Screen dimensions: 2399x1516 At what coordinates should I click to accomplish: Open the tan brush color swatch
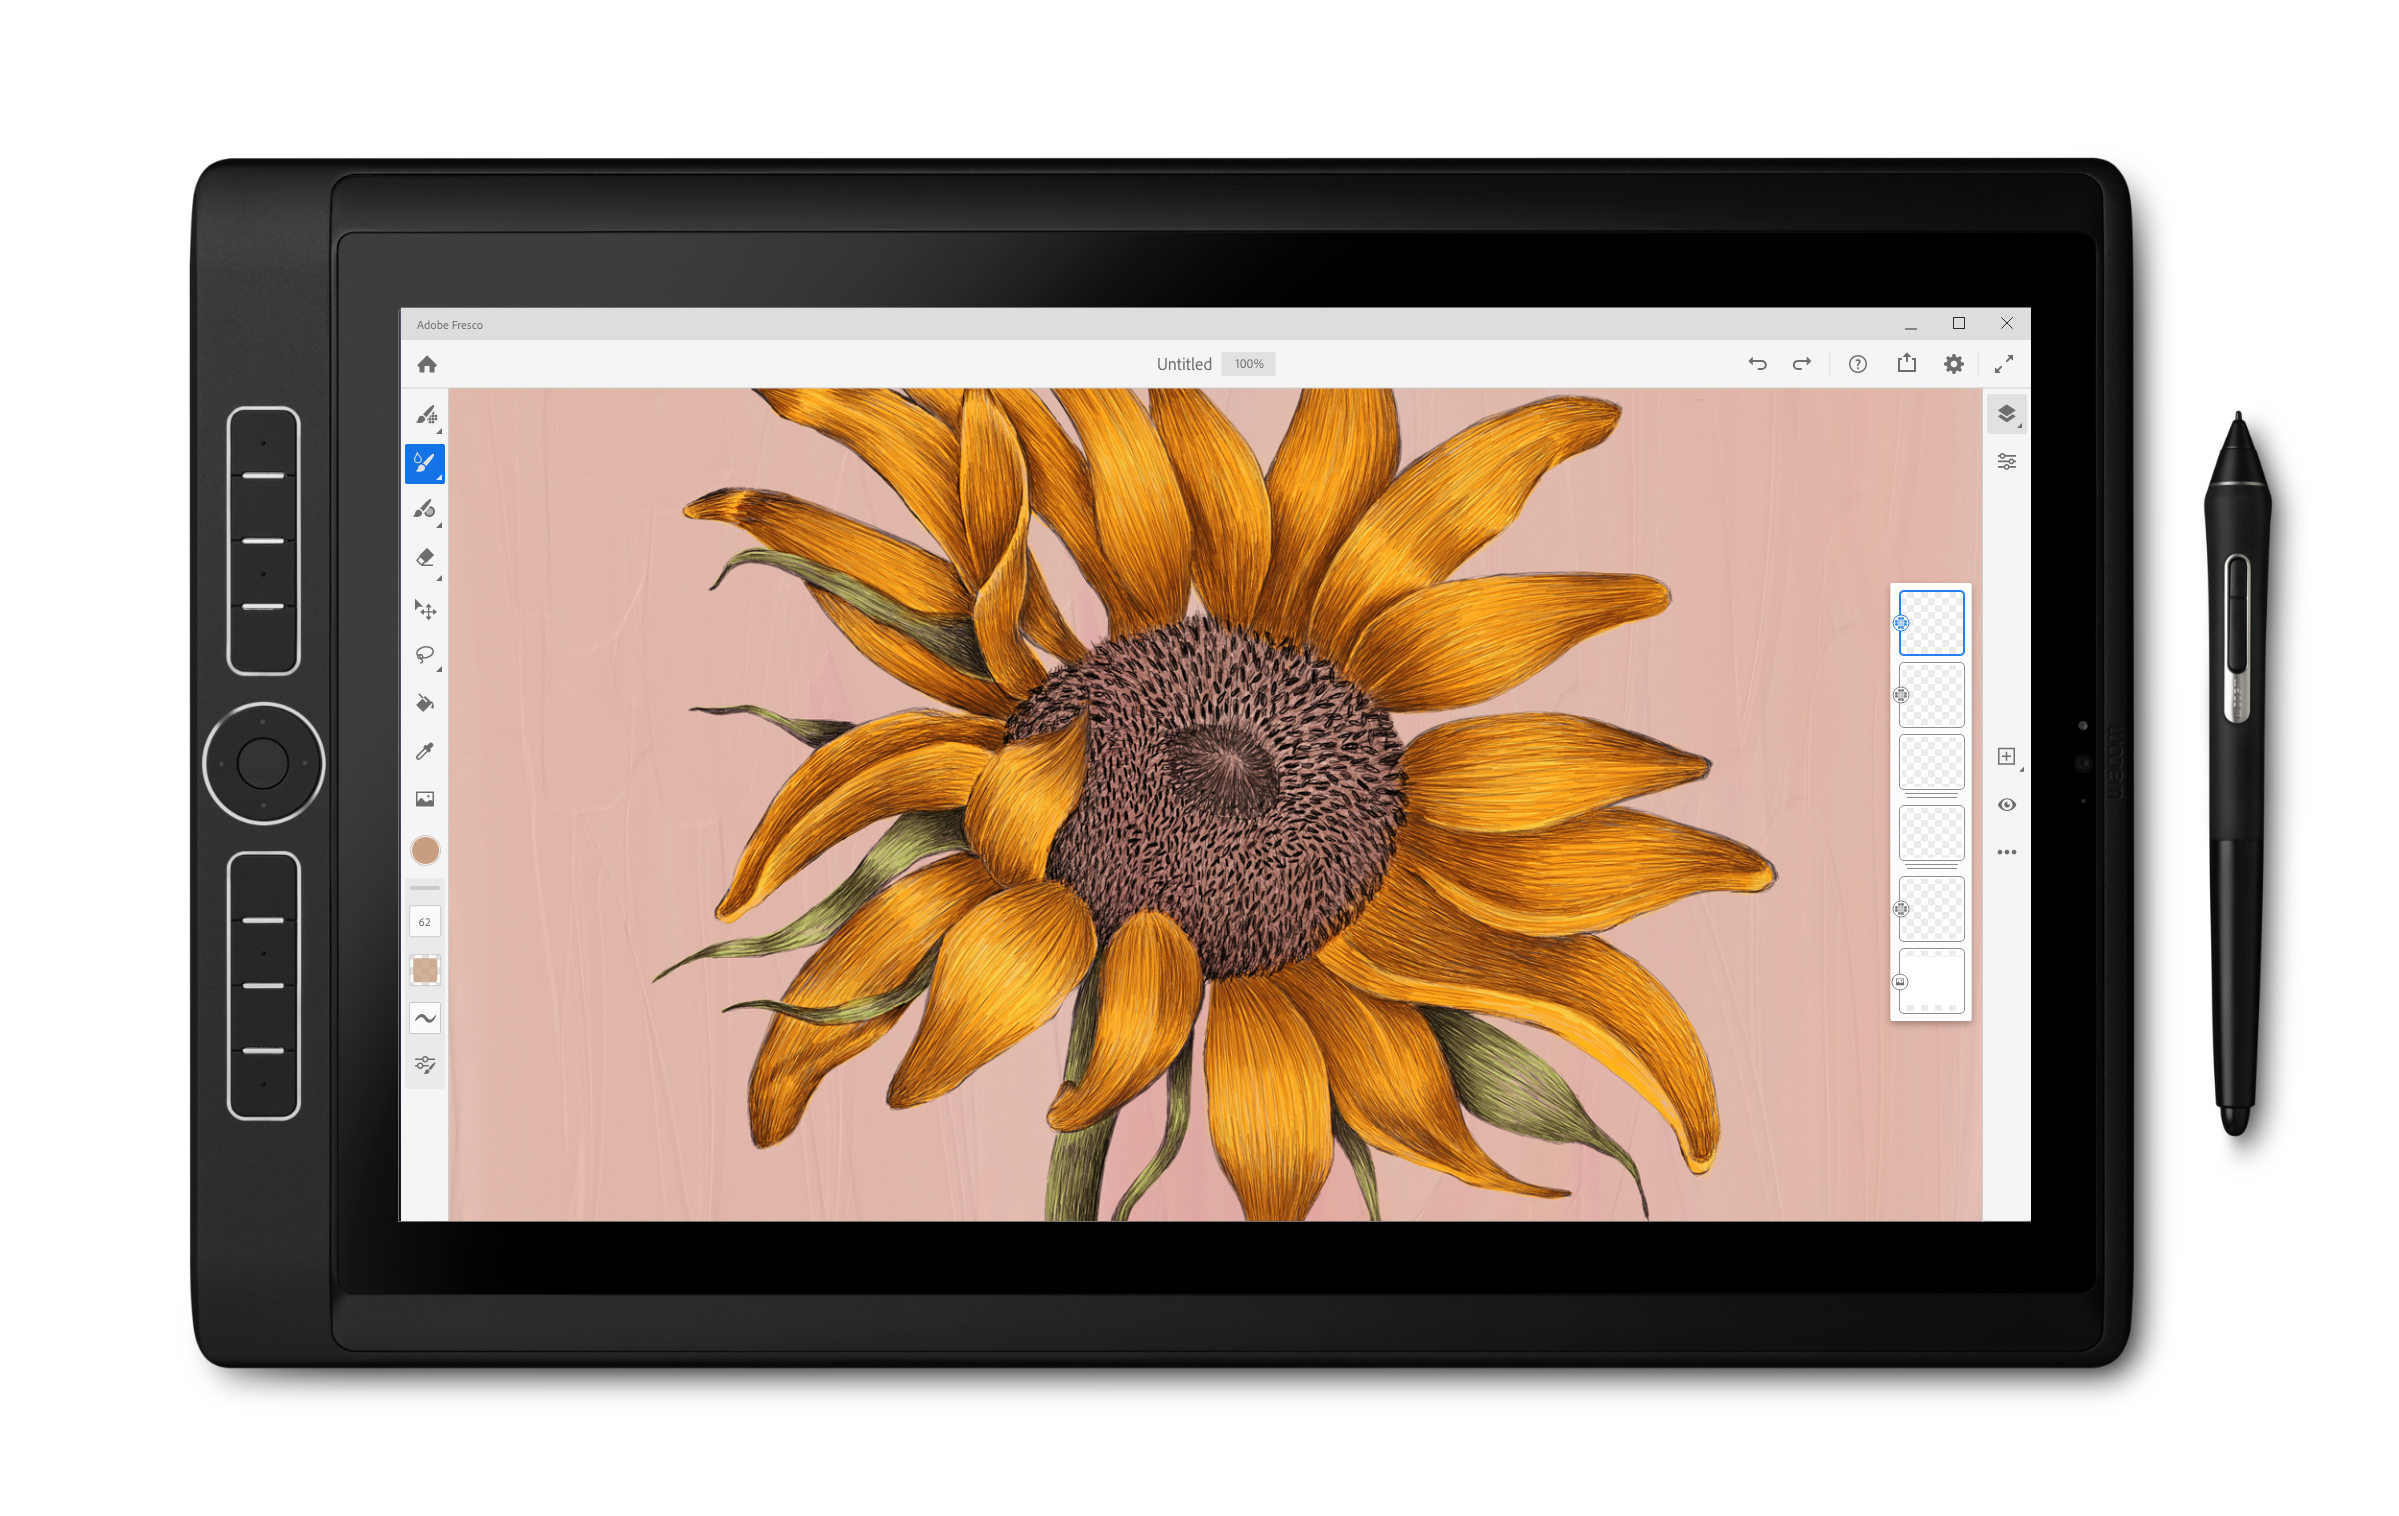click(x=425, y=851)
